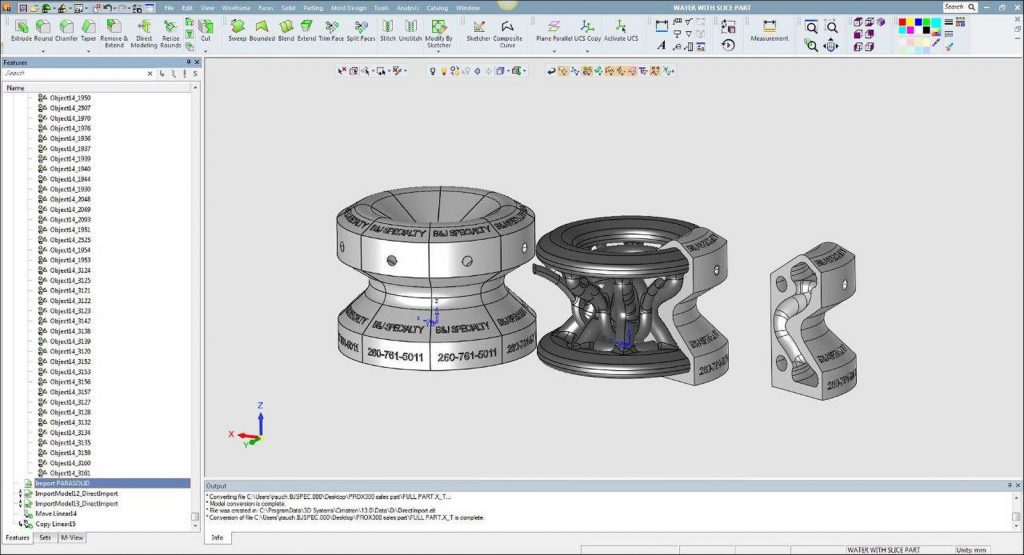Image resolution: width=1024 pixels, height=555 pixels.
Task: Switch to the M-View tab
Action: tap(72, 537)
